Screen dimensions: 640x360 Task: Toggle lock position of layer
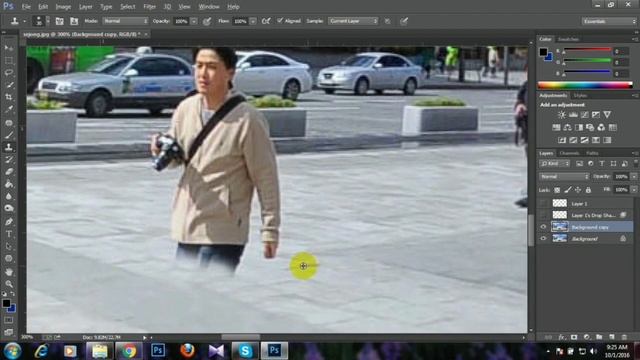578,190
